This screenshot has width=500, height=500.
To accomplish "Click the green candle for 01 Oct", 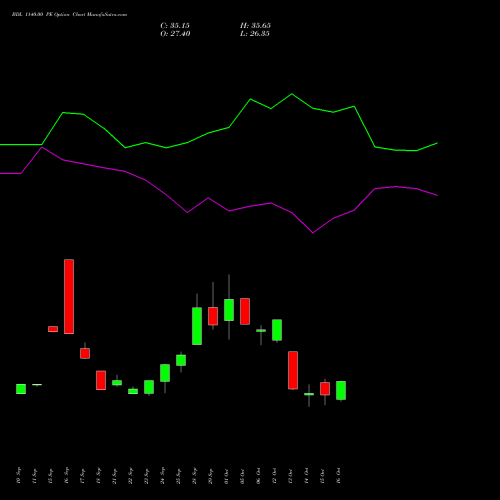I will [229, 310].
